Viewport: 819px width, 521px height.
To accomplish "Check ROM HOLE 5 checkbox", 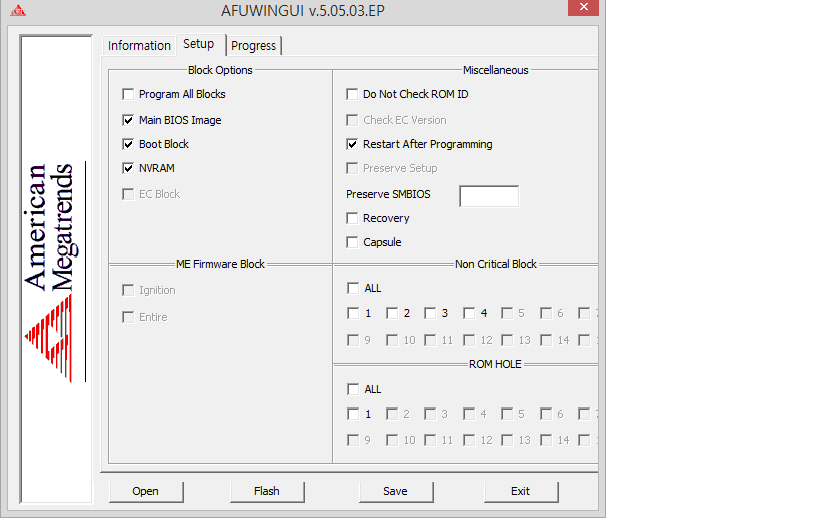I will (x=507, y=414).
